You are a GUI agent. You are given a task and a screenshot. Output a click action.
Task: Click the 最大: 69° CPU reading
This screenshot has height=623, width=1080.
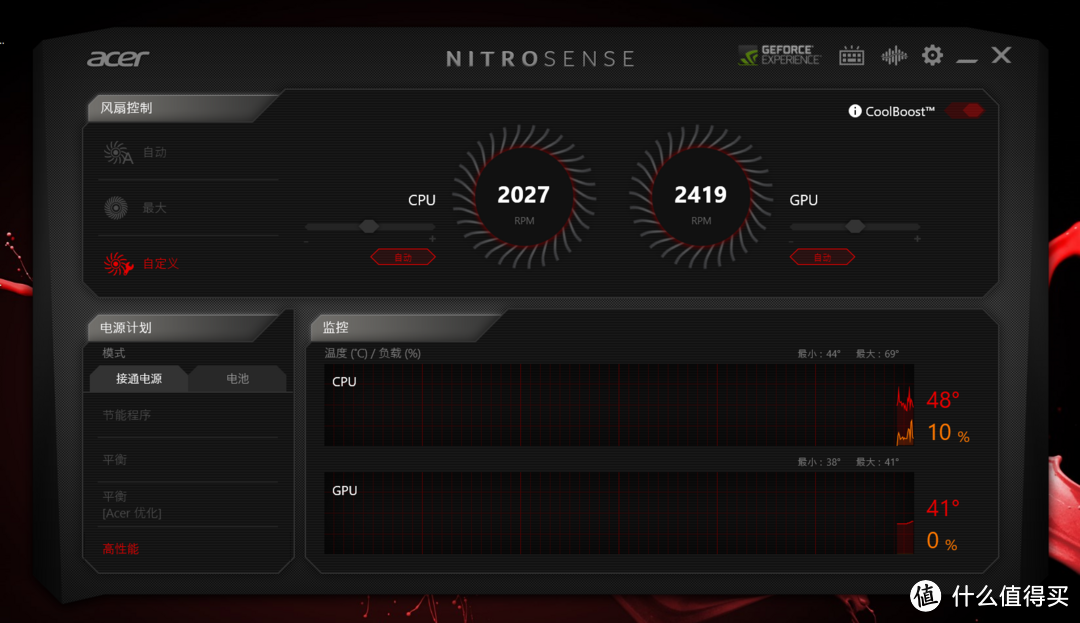(878, 354)
